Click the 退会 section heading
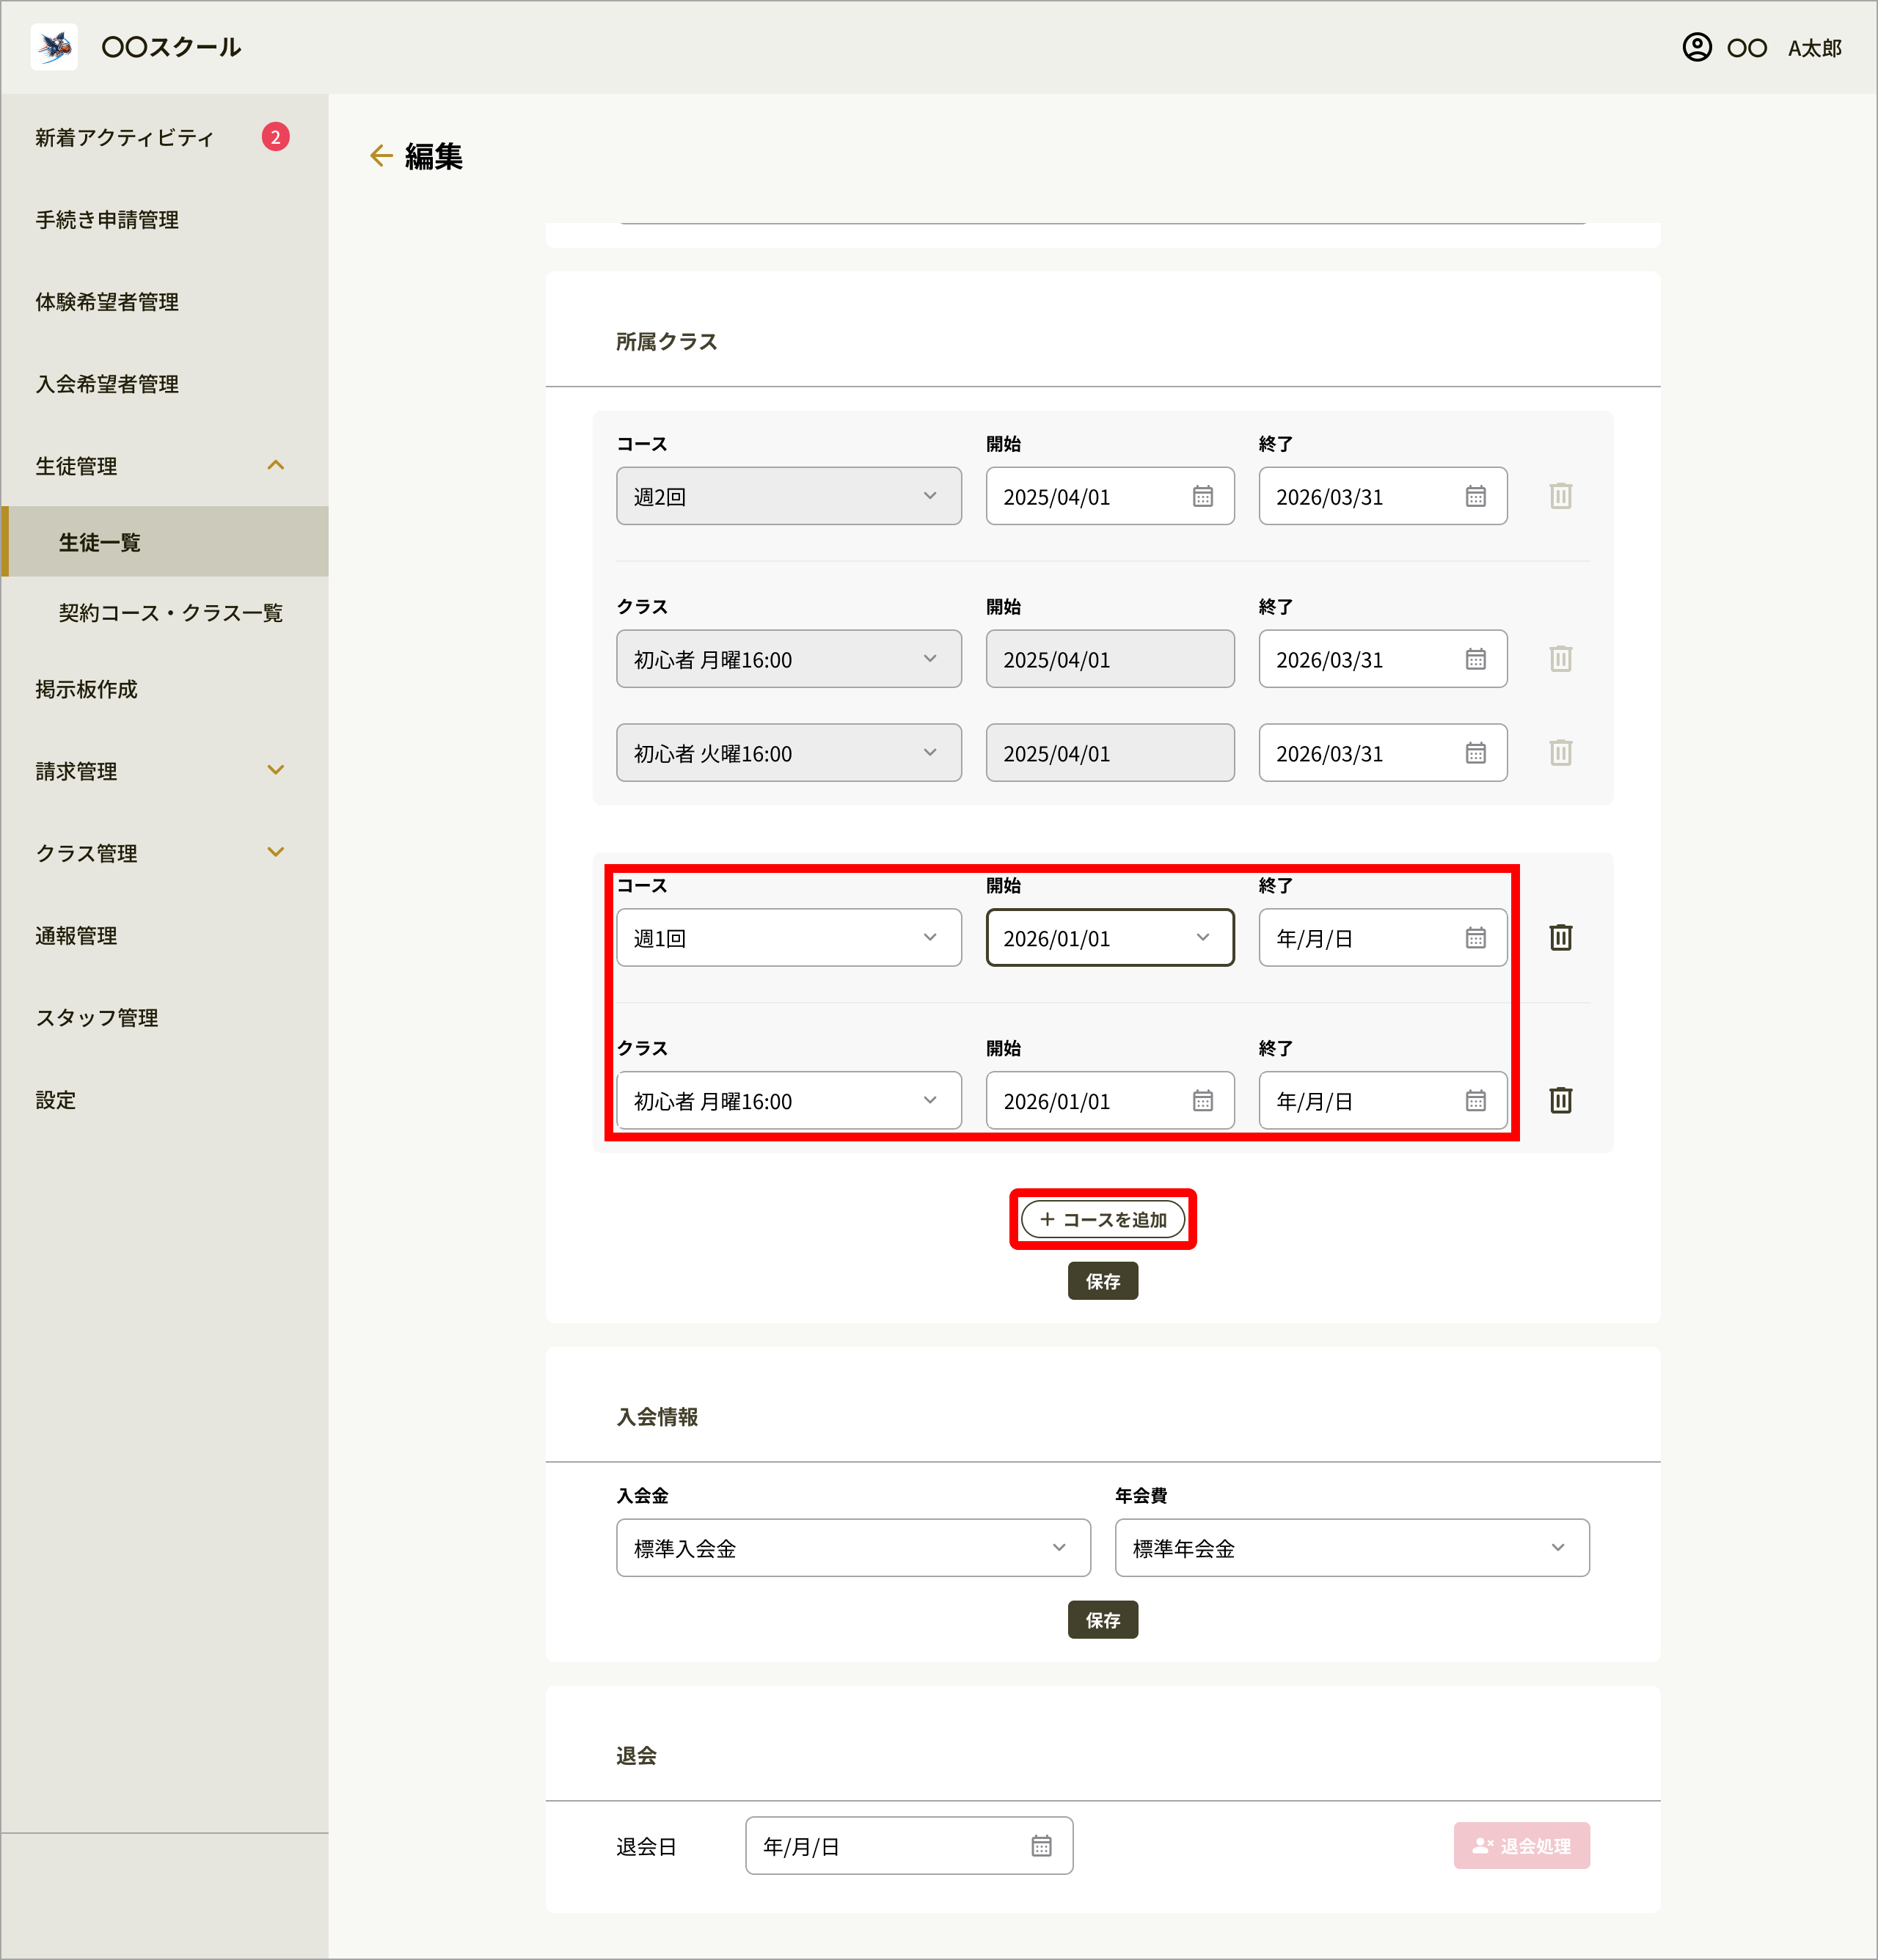Screen dimensions: 1878x1960 click(636, 1756)
